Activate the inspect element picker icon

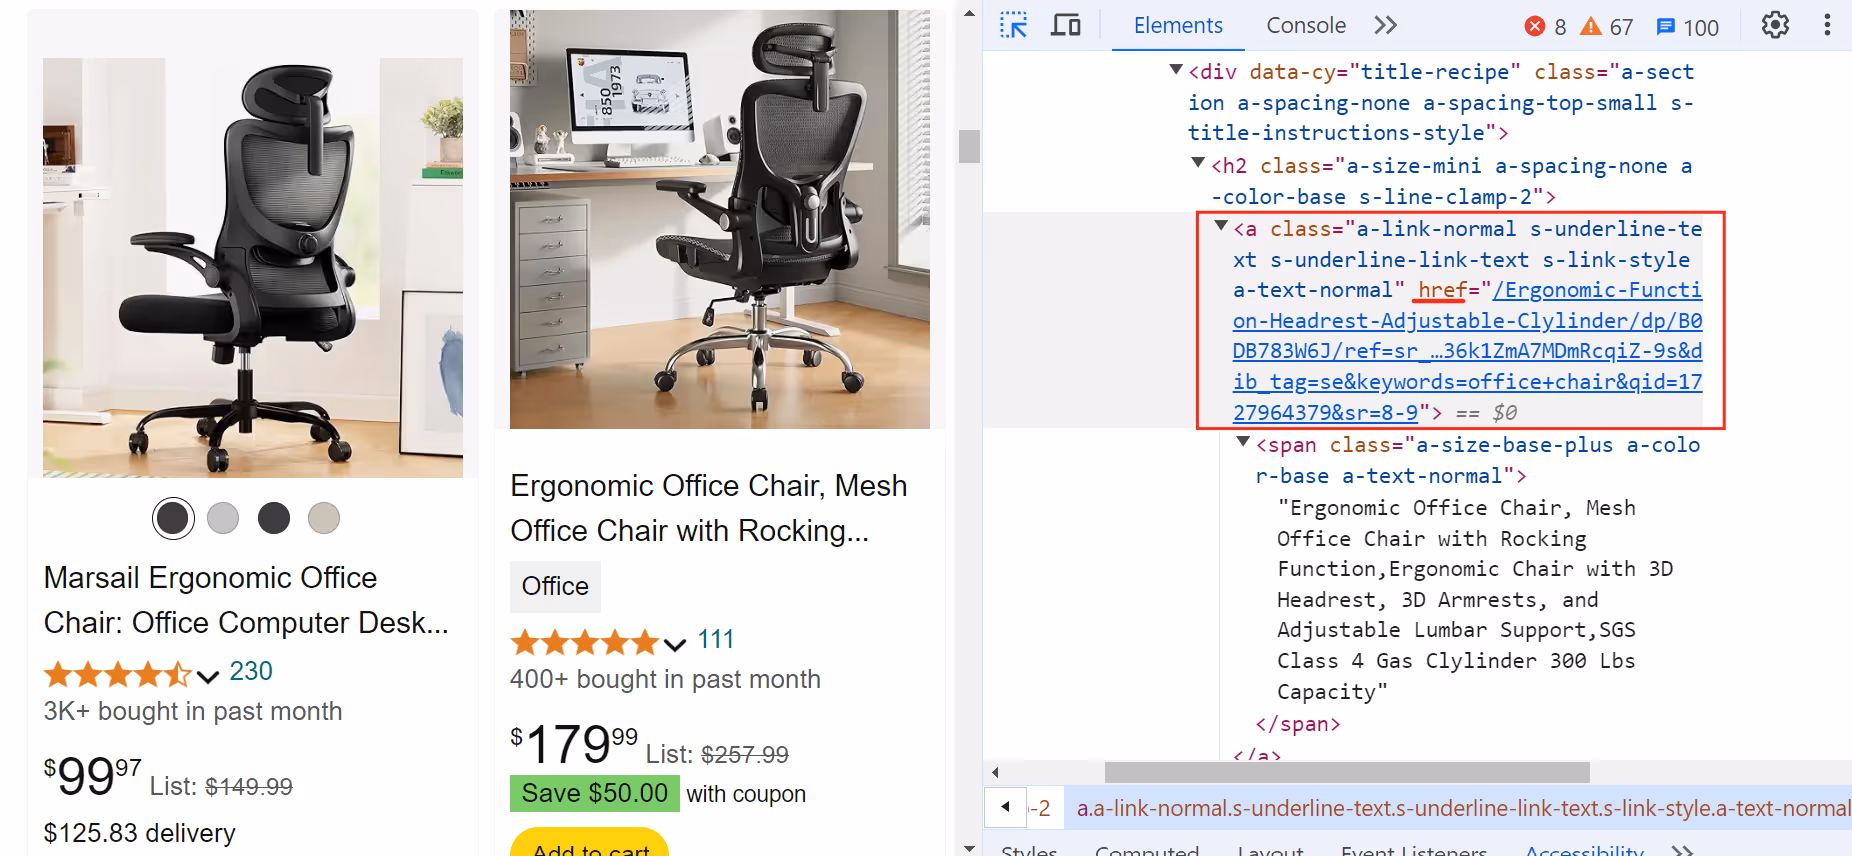click(x=1013, y=25)
